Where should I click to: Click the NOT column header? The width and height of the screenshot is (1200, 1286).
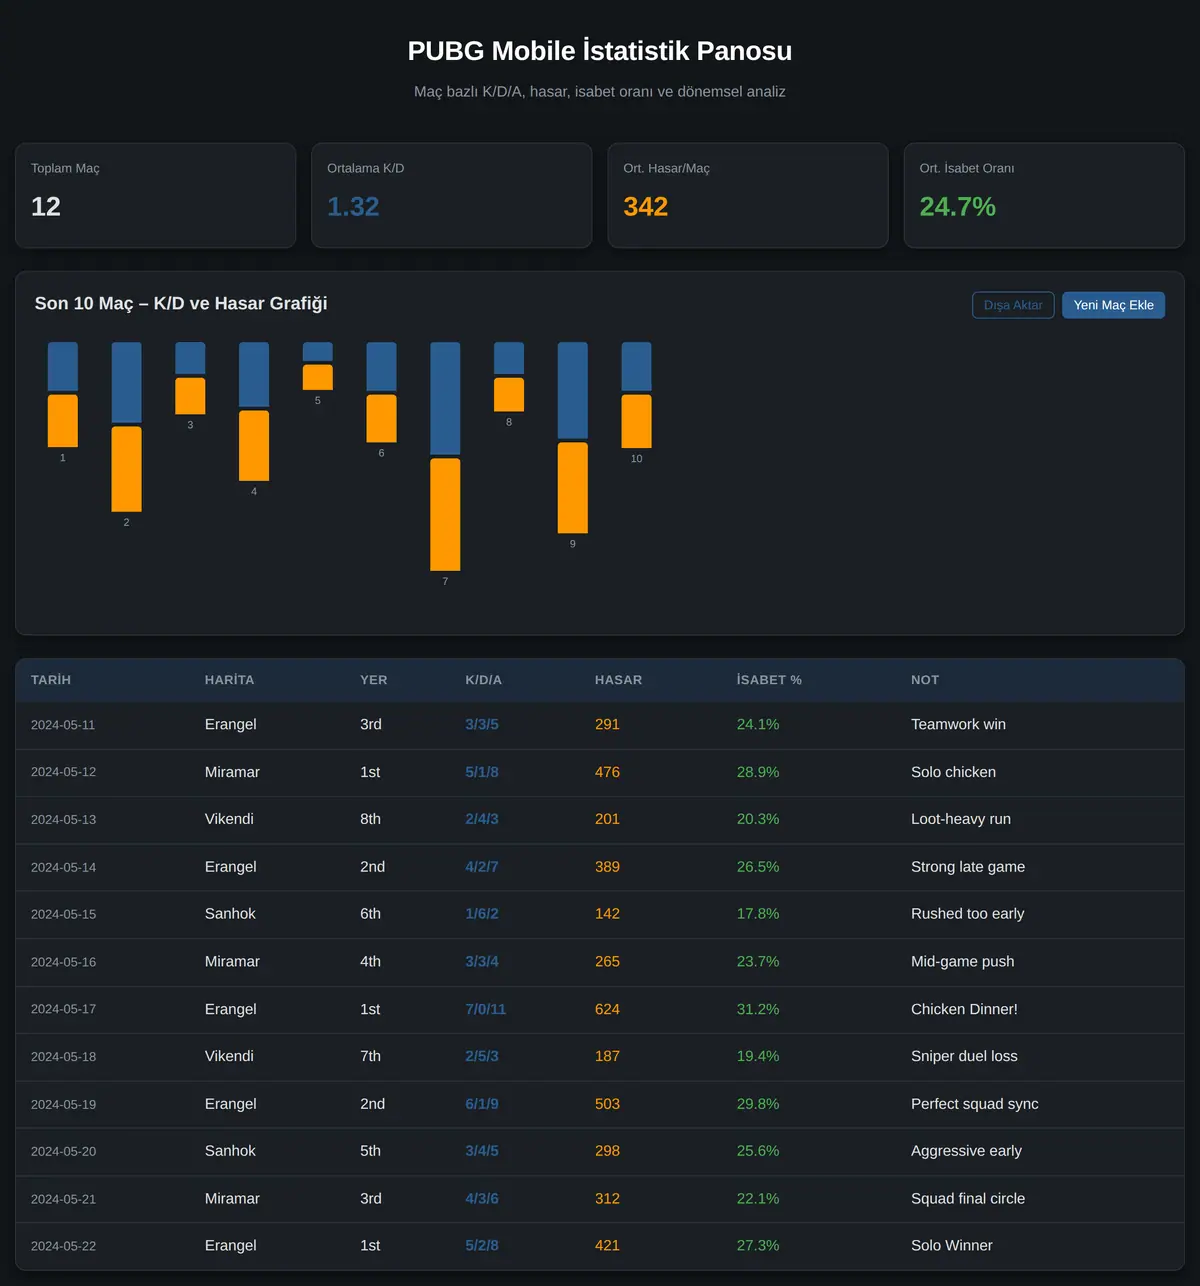tap(925, 680)
